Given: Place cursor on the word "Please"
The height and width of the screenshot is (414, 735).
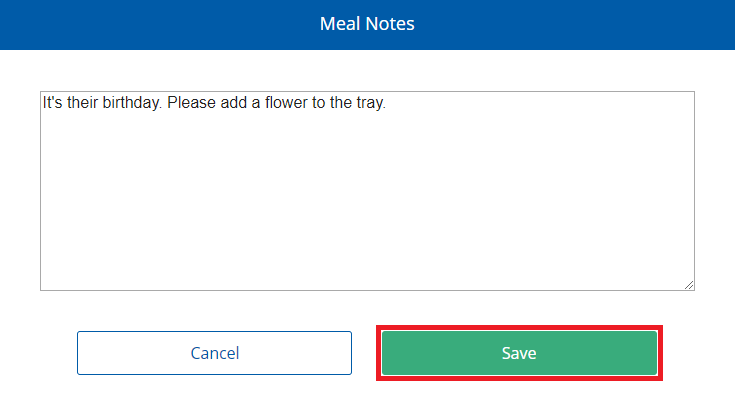Looking at the screenshot, I should (190, 103).
